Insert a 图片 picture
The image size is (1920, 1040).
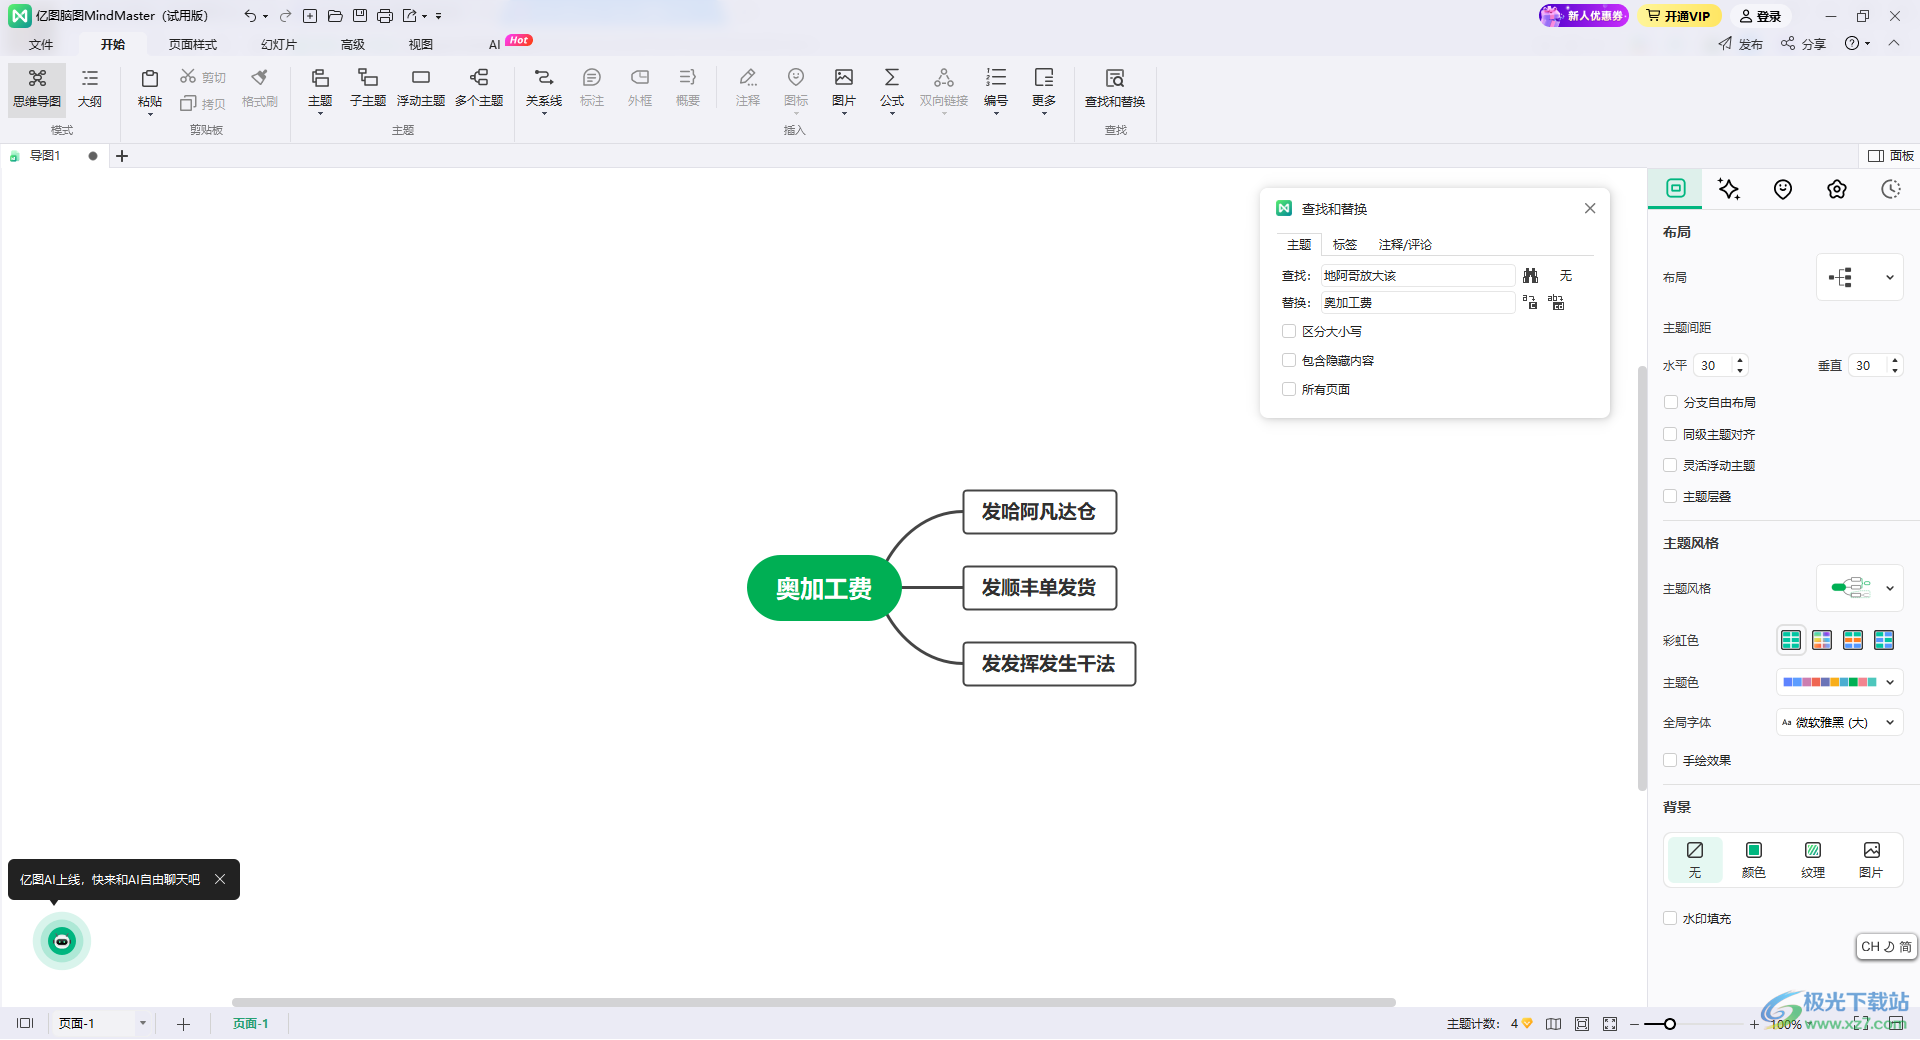tap(844, 89)
